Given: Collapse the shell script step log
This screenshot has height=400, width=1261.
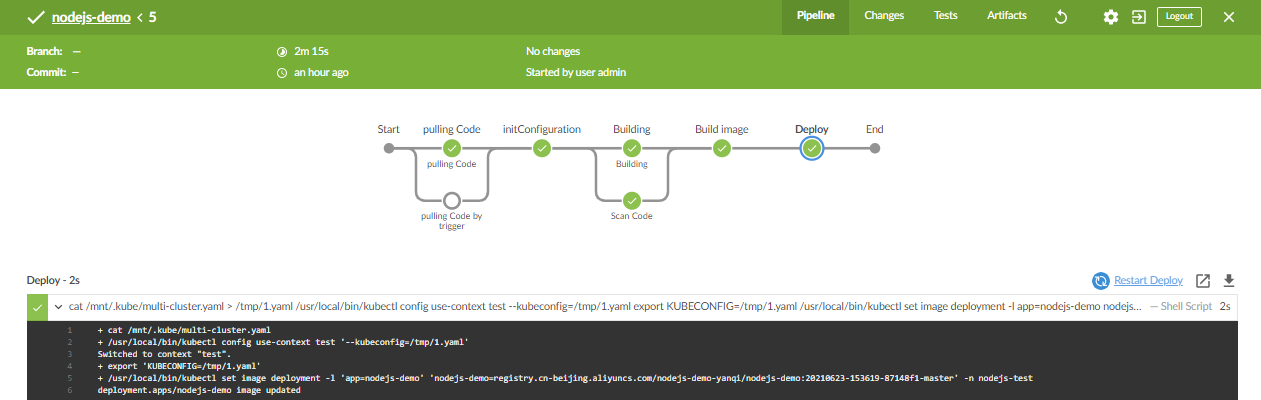Looking at the screenshot, I should 37,307.
